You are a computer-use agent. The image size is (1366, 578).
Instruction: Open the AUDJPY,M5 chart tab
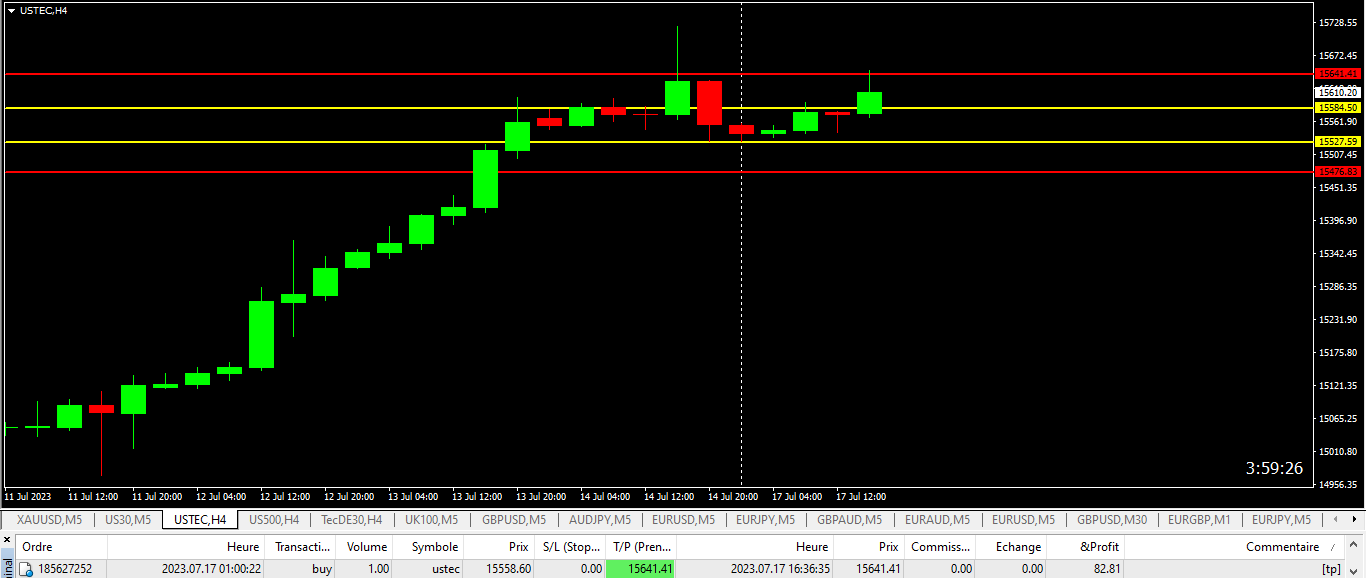[x=600, y=520]
